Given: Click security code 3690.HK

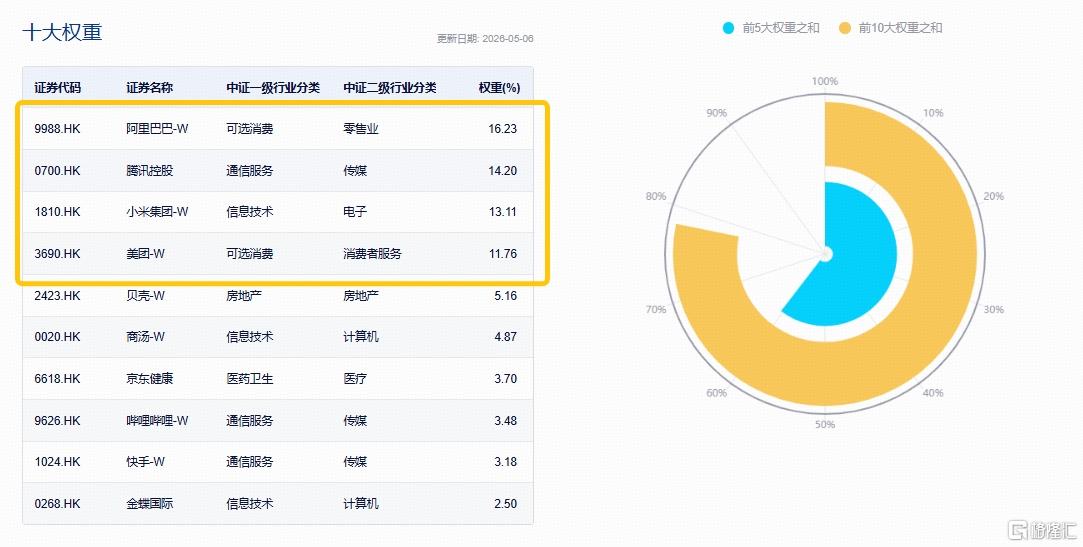Looking at the screenshot, I should (57, 253).
